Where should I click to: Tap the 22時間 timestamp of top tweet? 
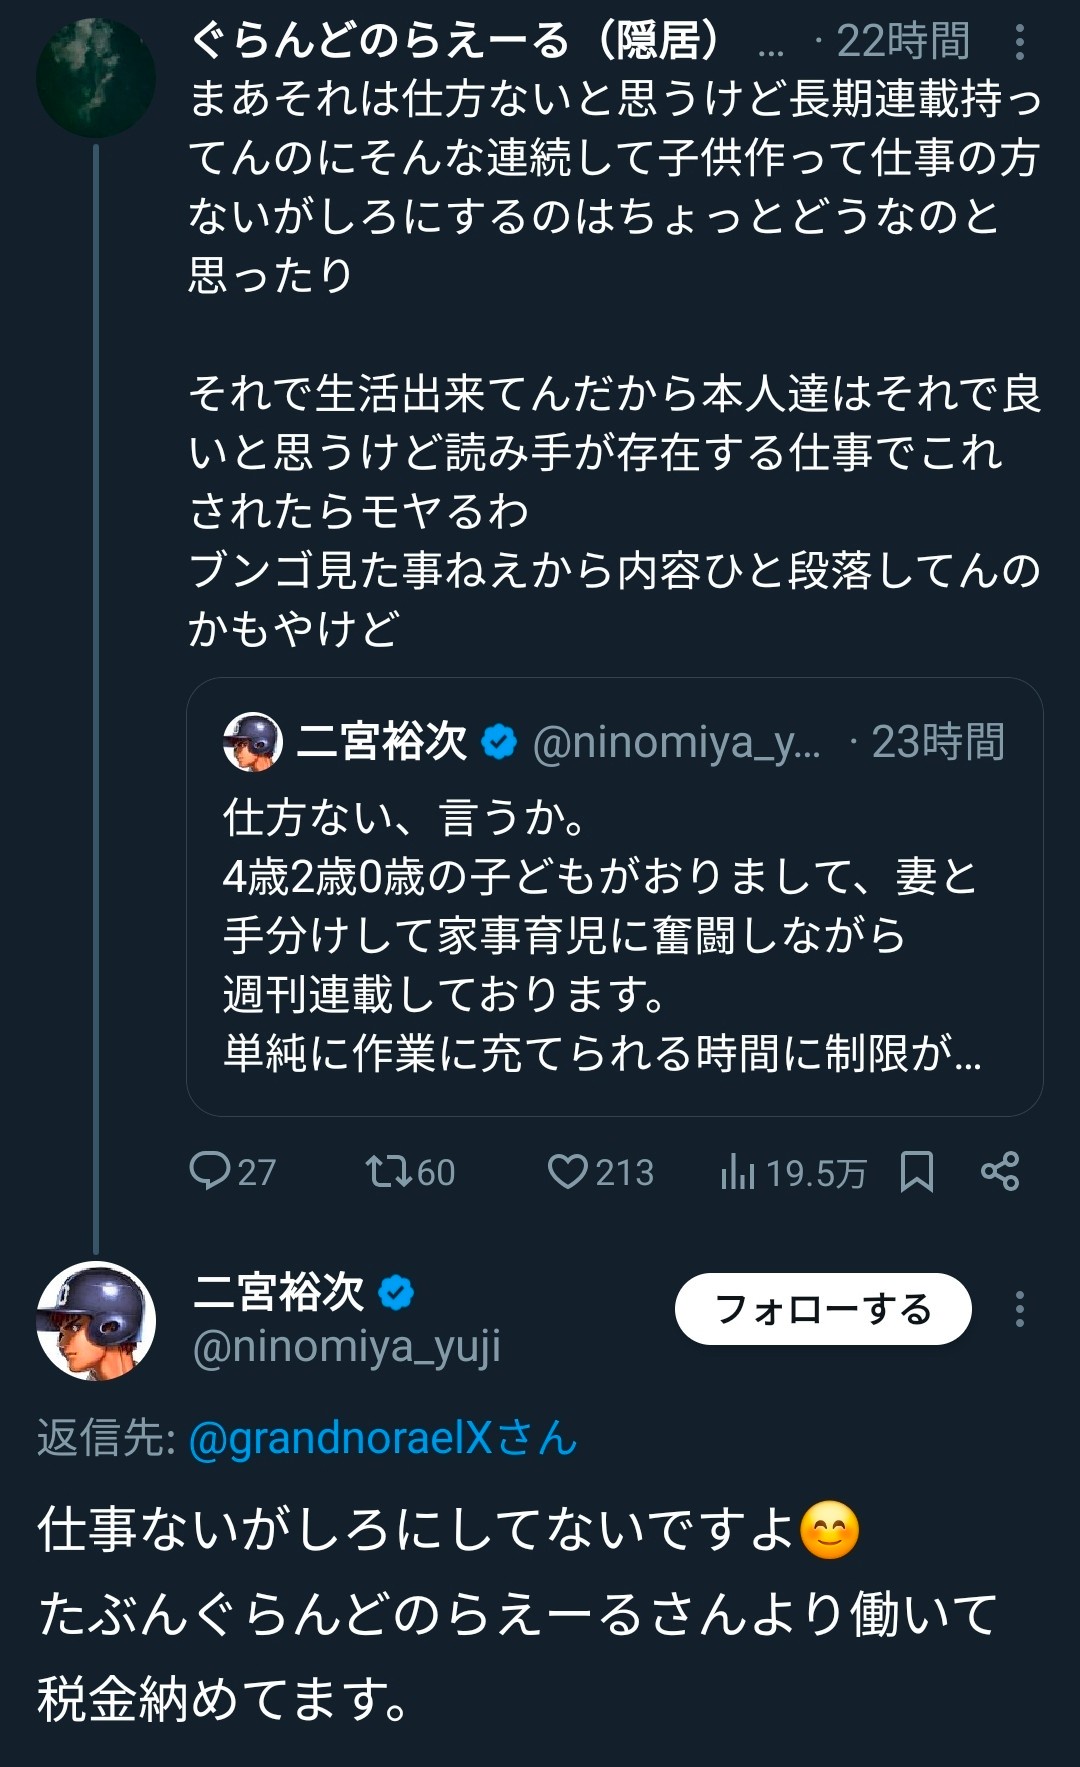click(902, 42)
